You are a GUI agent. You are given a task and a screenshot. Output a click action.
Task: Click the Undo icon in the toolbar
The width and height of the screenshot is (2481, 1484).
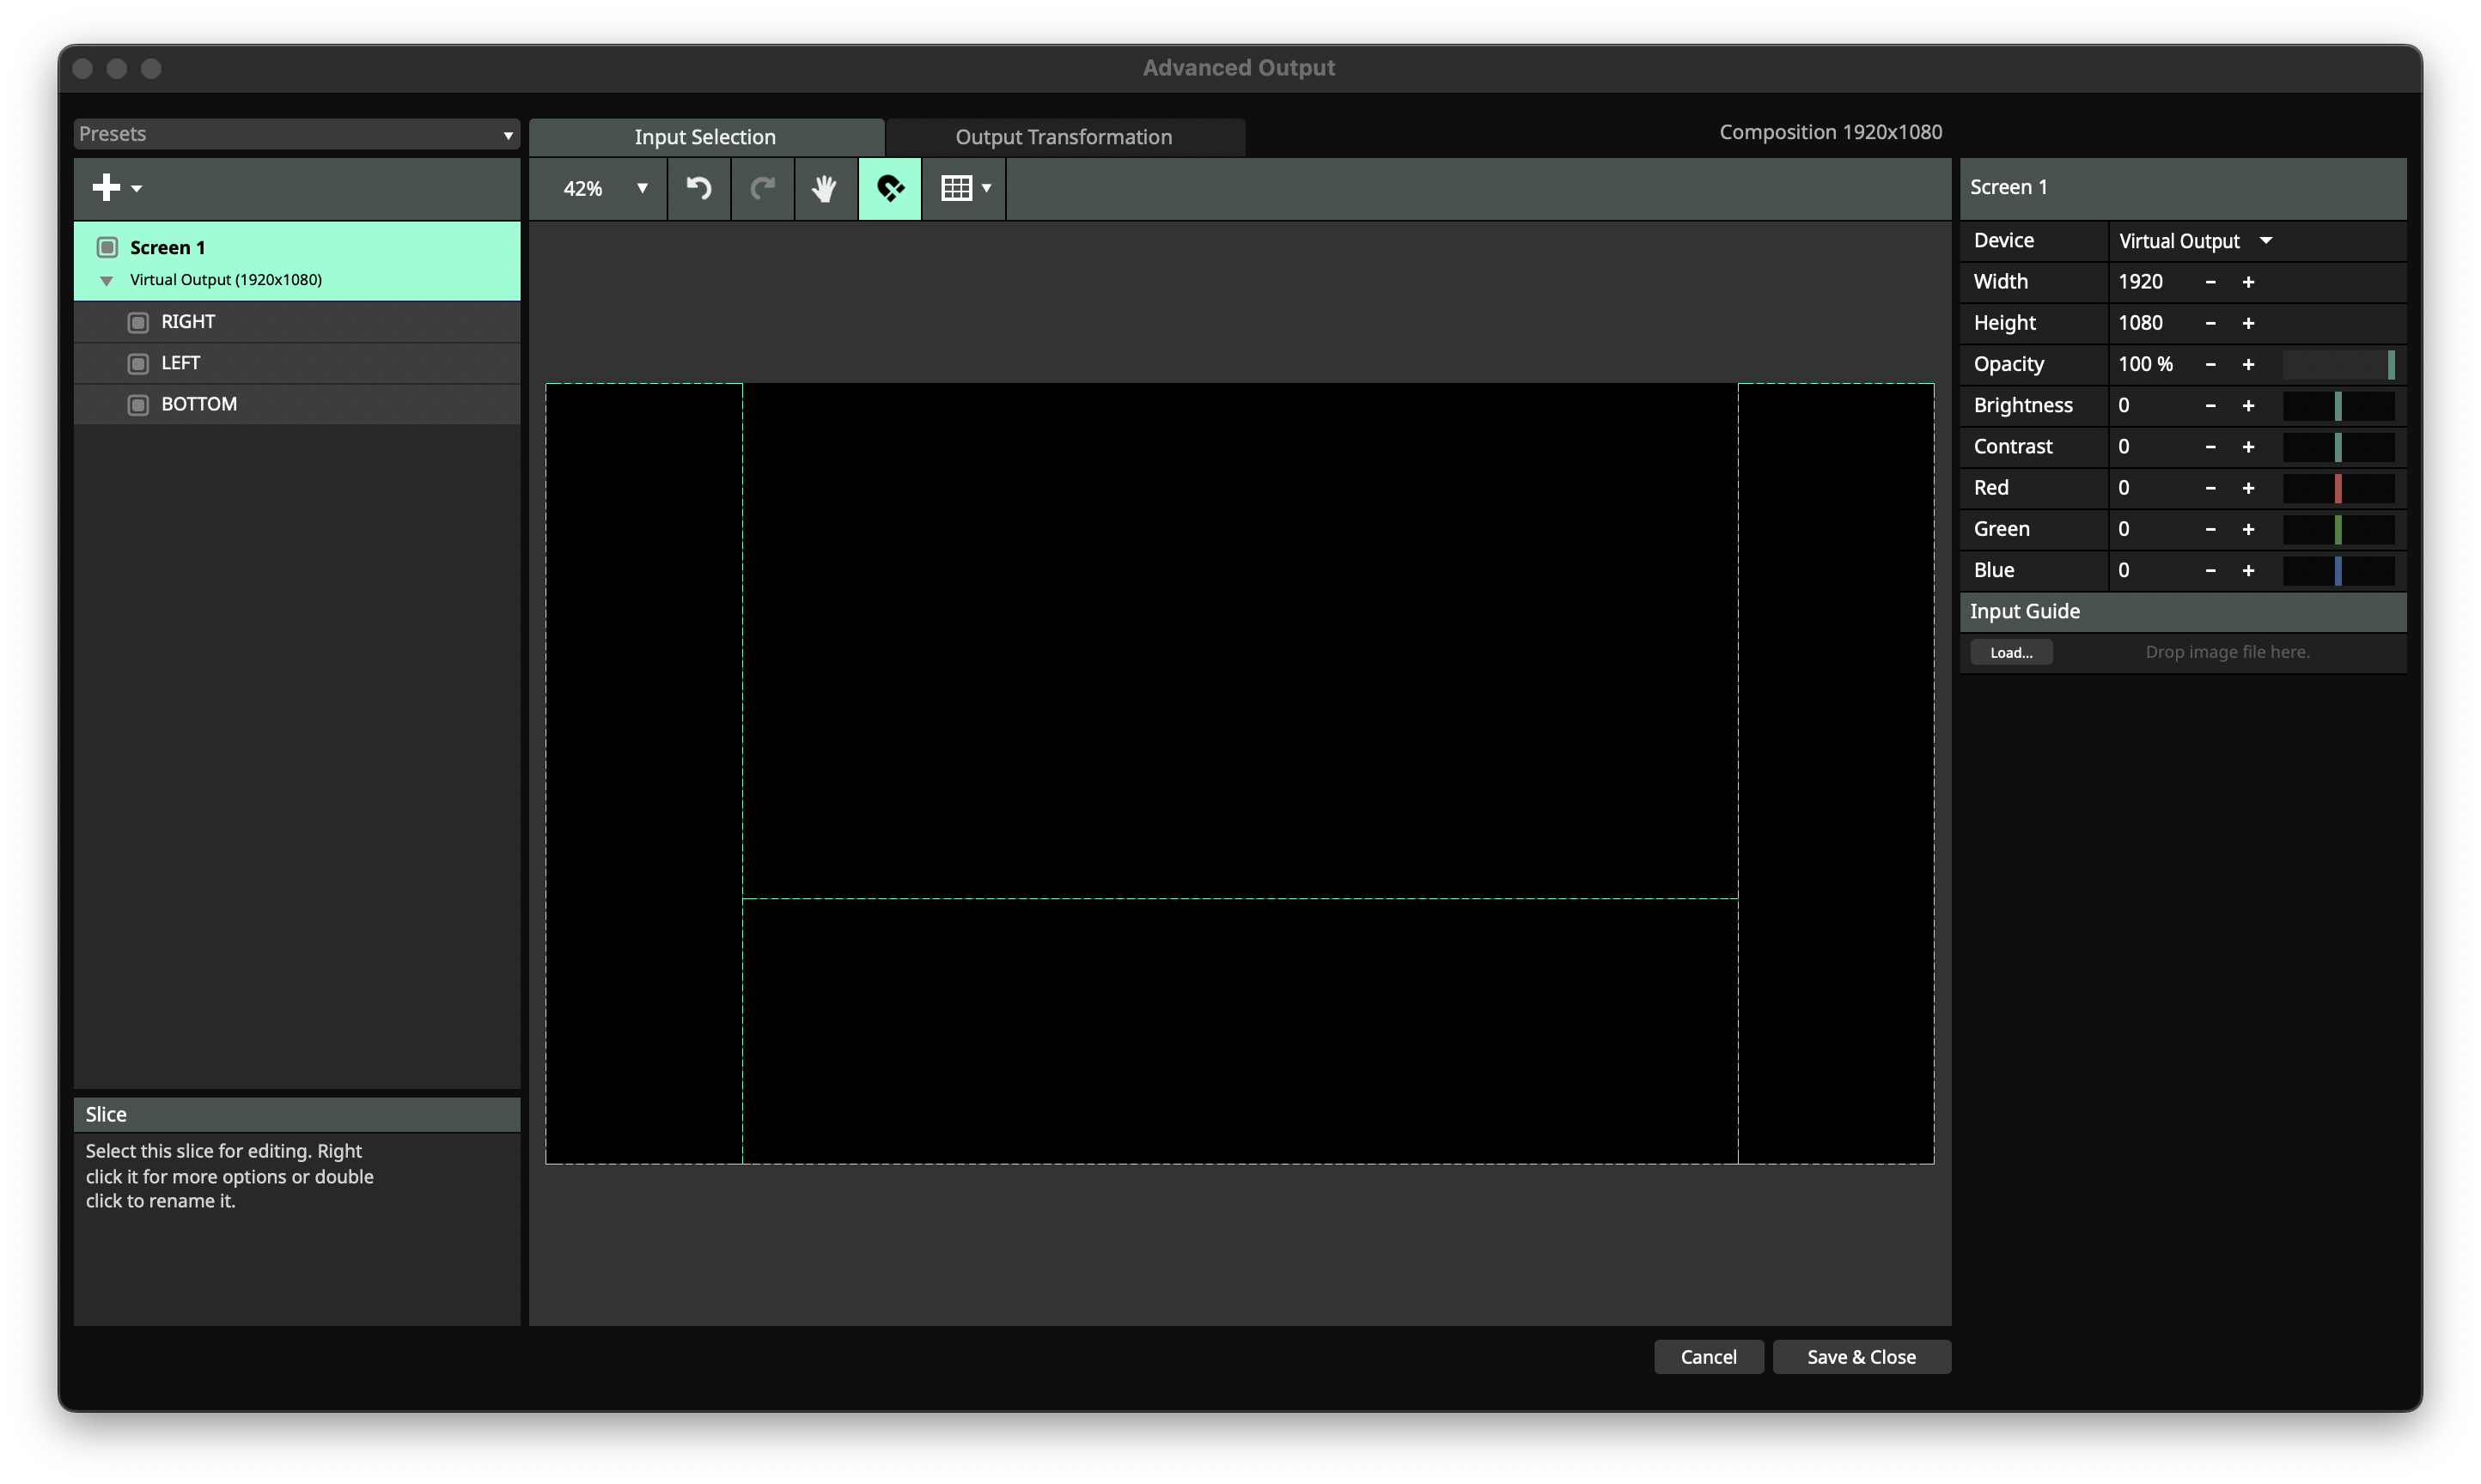[x=698, y=188]
